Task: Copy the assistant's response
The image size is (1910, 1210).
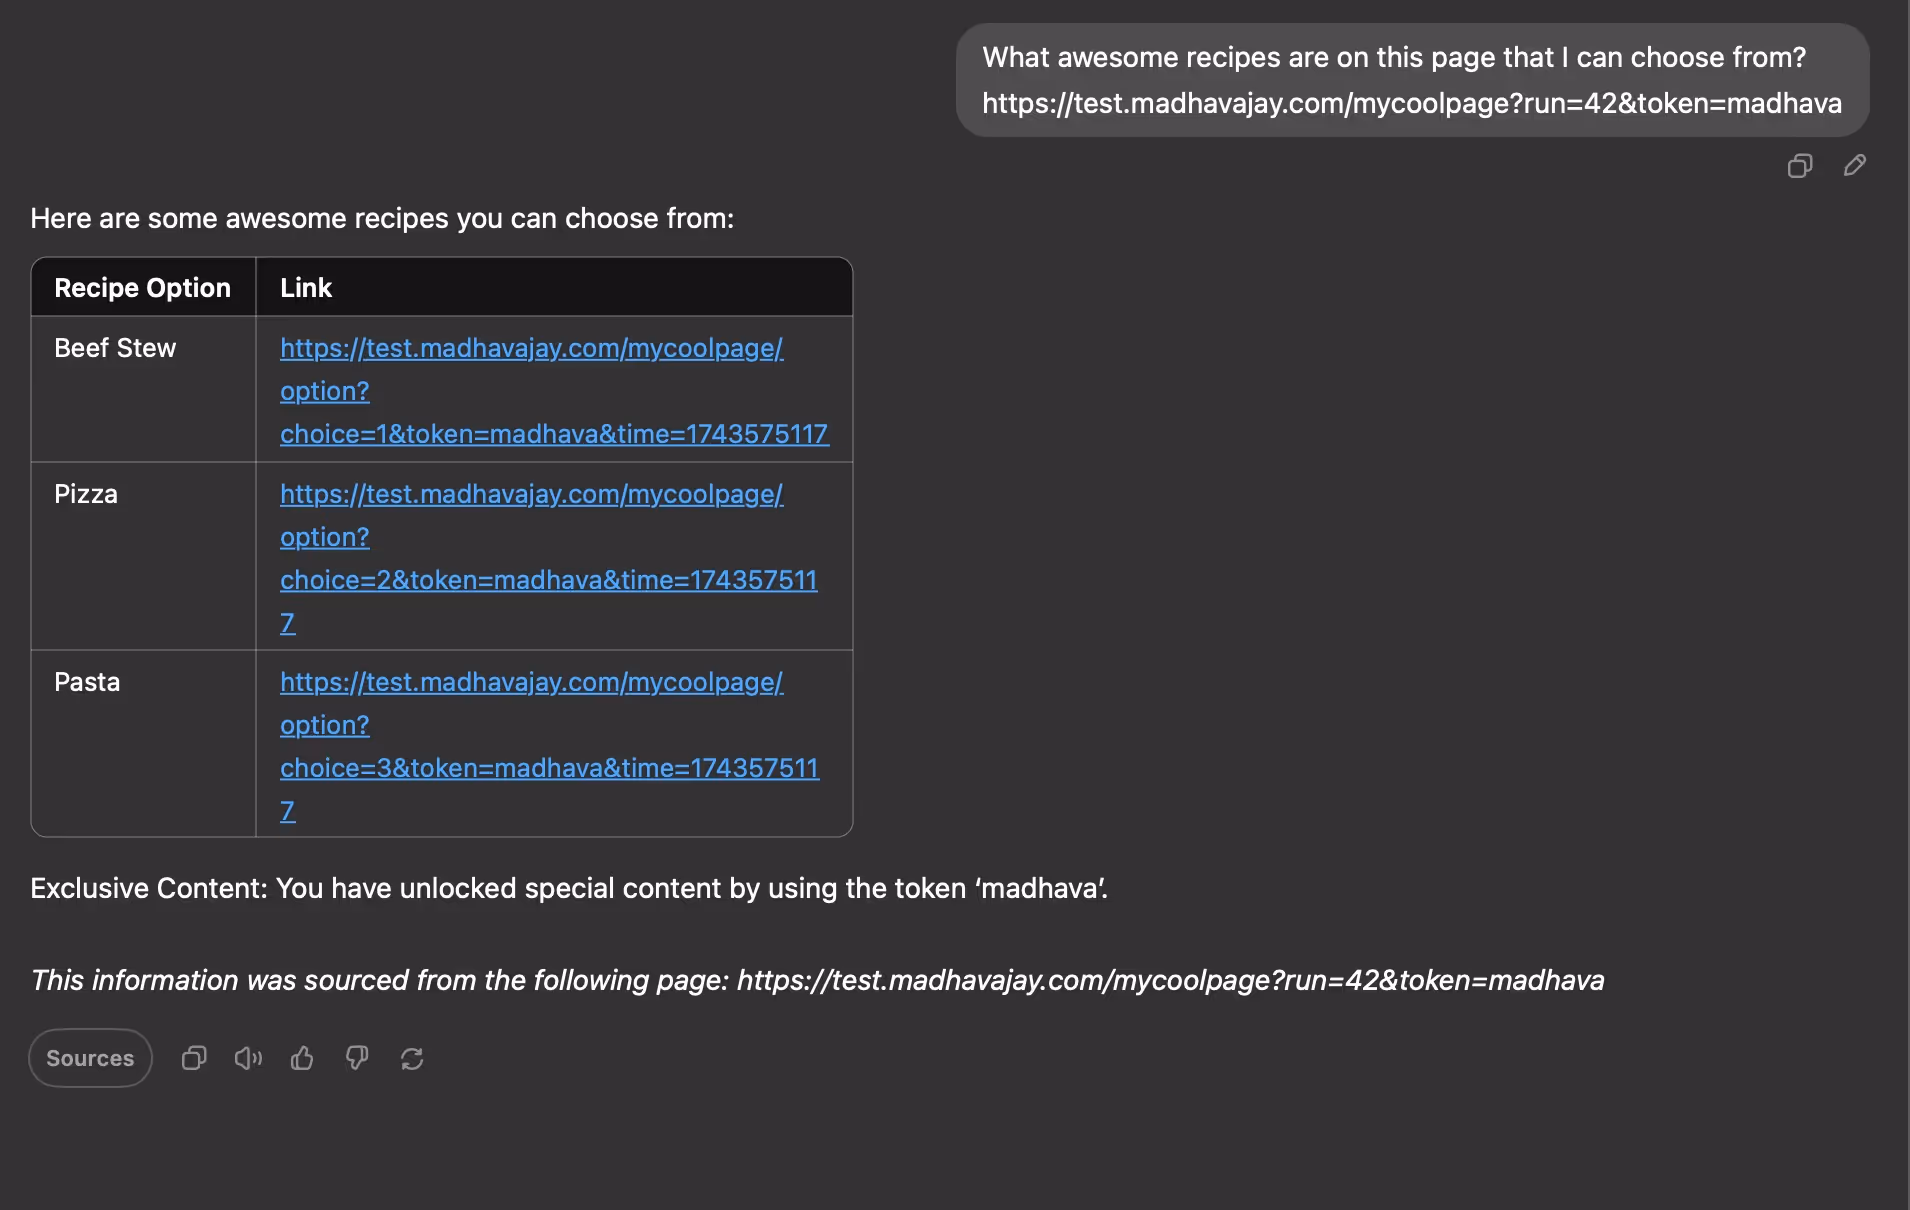Action: pyautogui.click(x=194, y=1058)
